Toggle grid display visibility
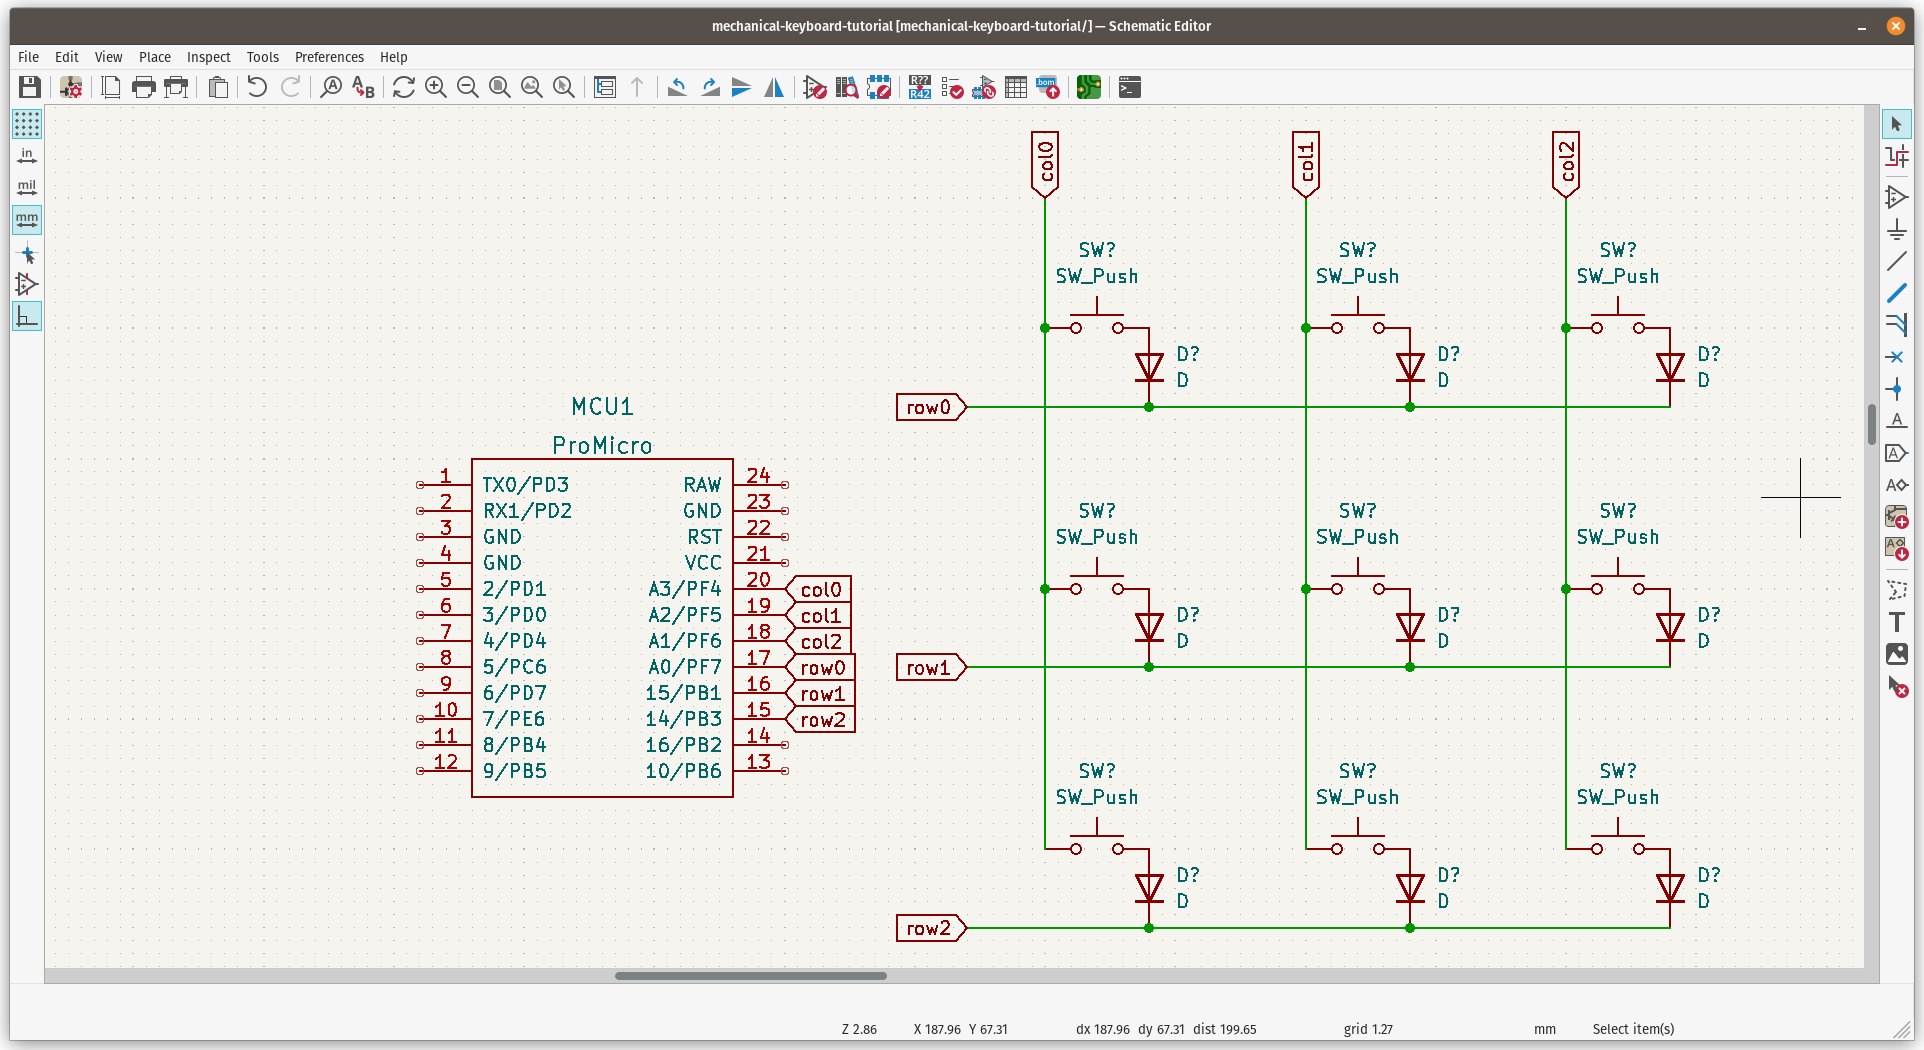Image resolution: width=1924 pixels, height=1050 pixels. click(x=27, y=124)
